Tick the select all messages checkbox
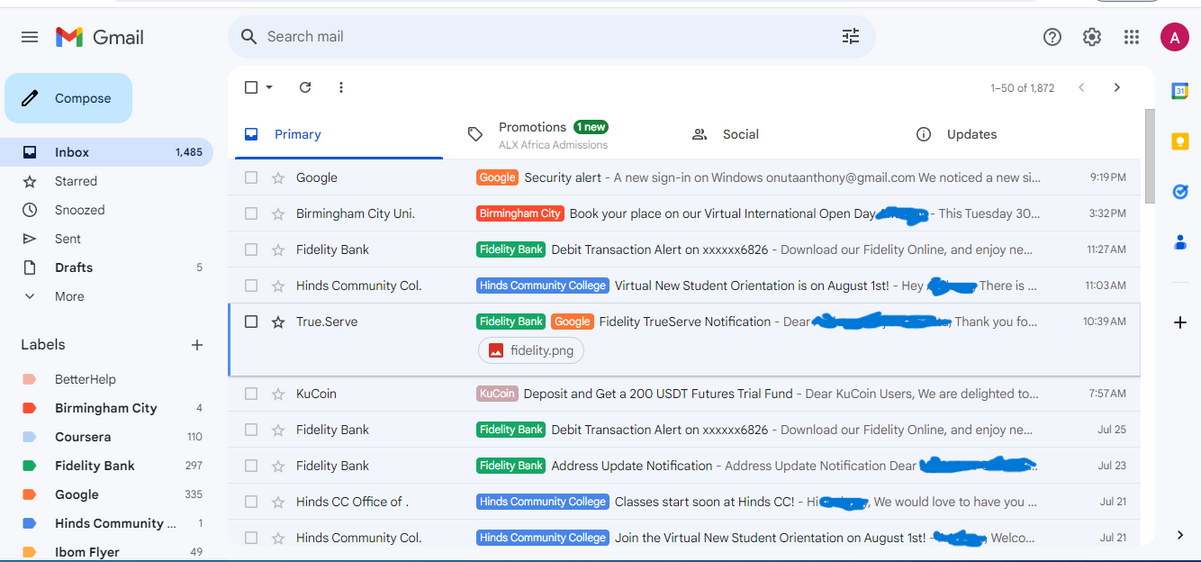This screenshot has width=1201, height=562. click(x=252, y=88)
